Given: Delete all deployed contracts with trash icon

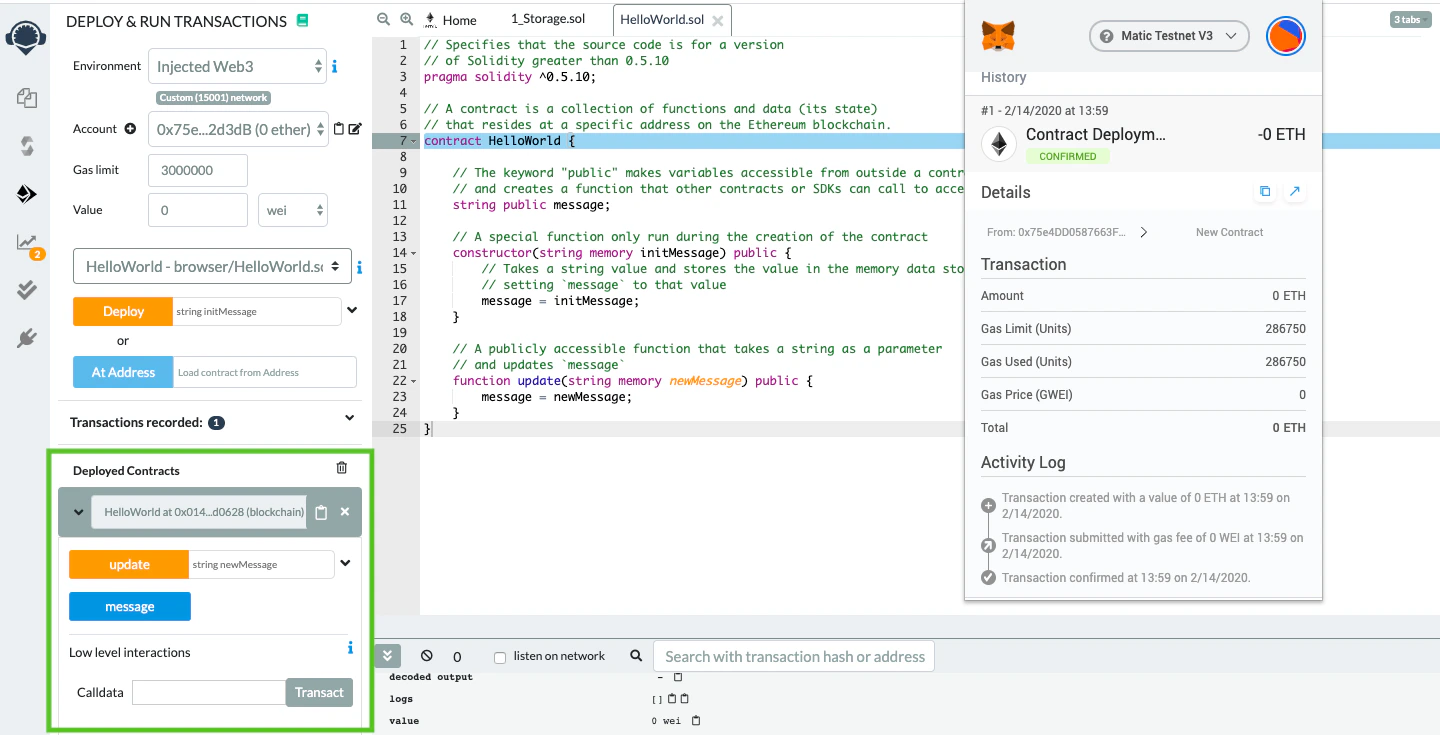Looking at the screenshot, I should [342, 468].
